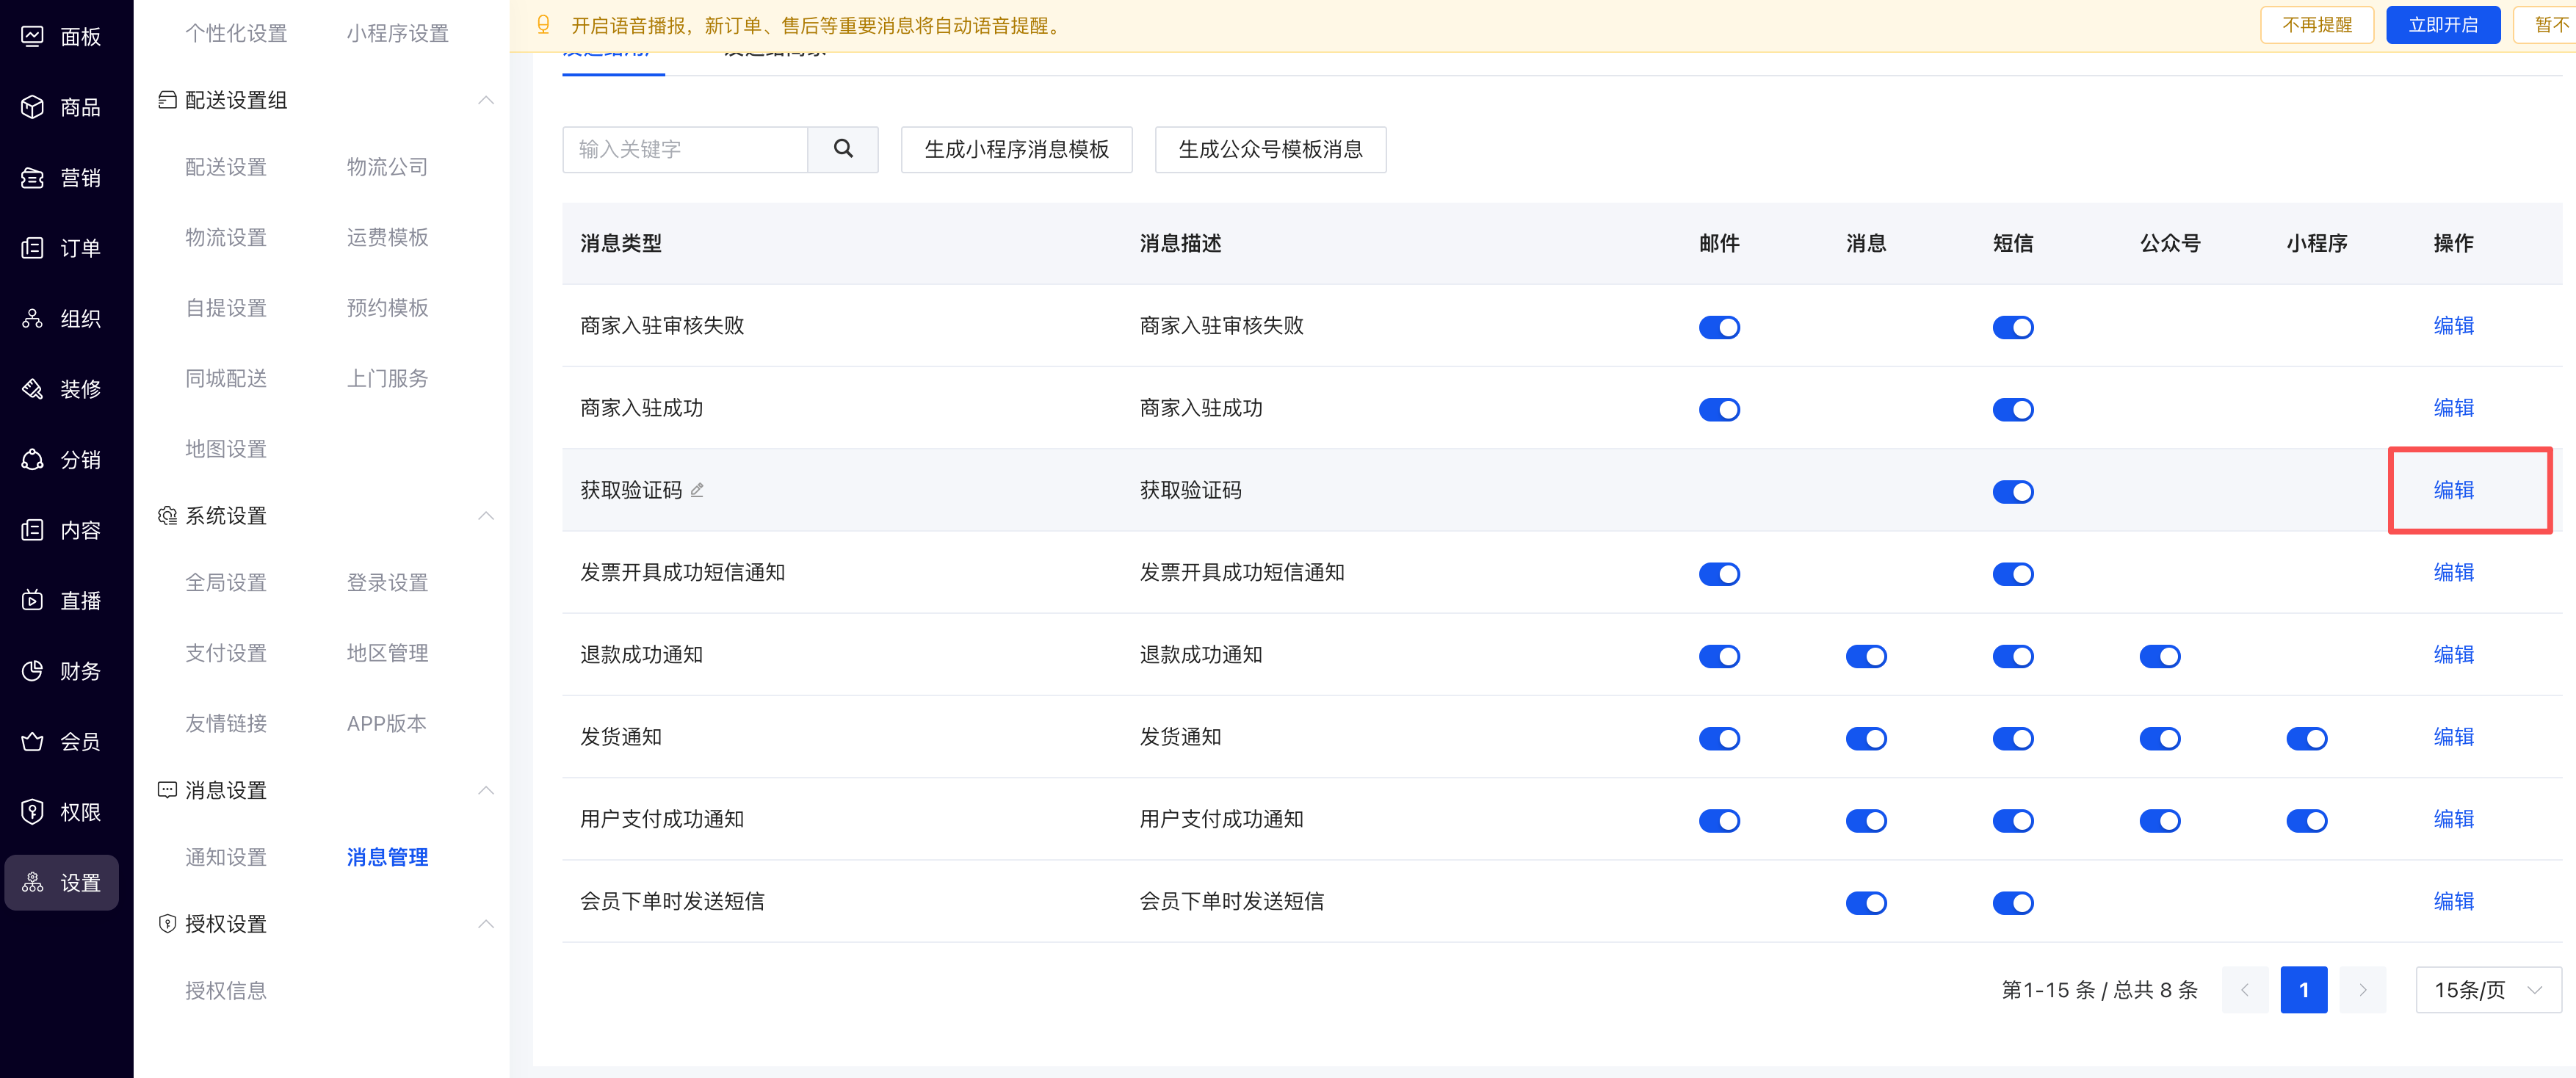Screen dimensions: 2576x1078
Task: Toggle 邮件 switch for 商家入驻审核失败
Action: pyautogui.click(x=1719, y=327)
